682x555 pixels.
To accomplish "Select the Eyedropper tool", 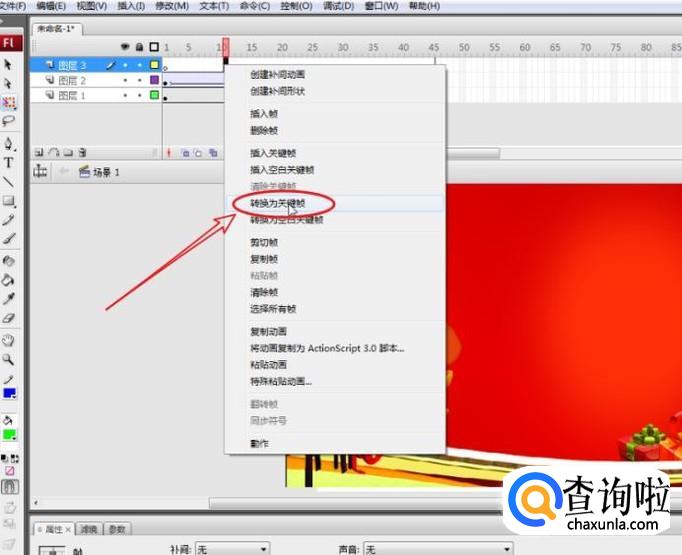I will [8, 298].
